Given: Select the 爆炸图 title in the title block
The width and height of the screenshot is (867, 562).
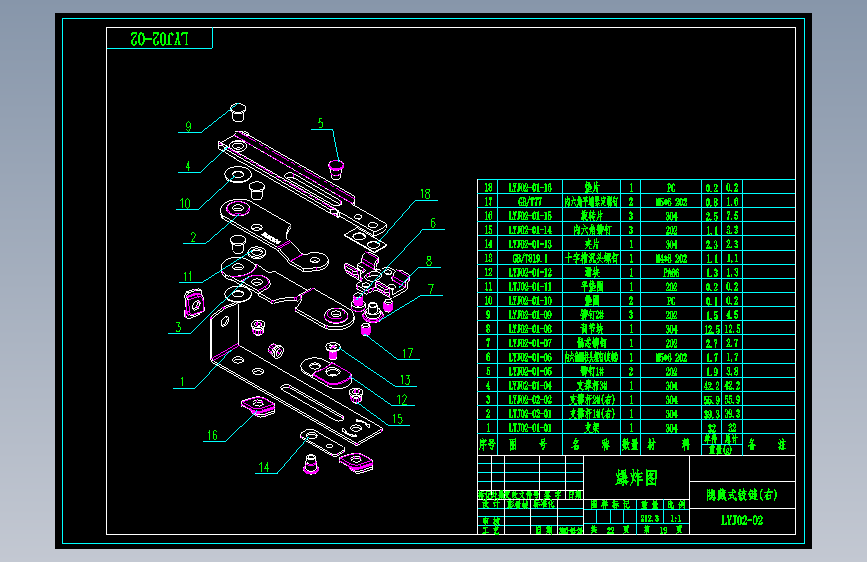Looking at the screenshot, I should click(x=636, y=477).
